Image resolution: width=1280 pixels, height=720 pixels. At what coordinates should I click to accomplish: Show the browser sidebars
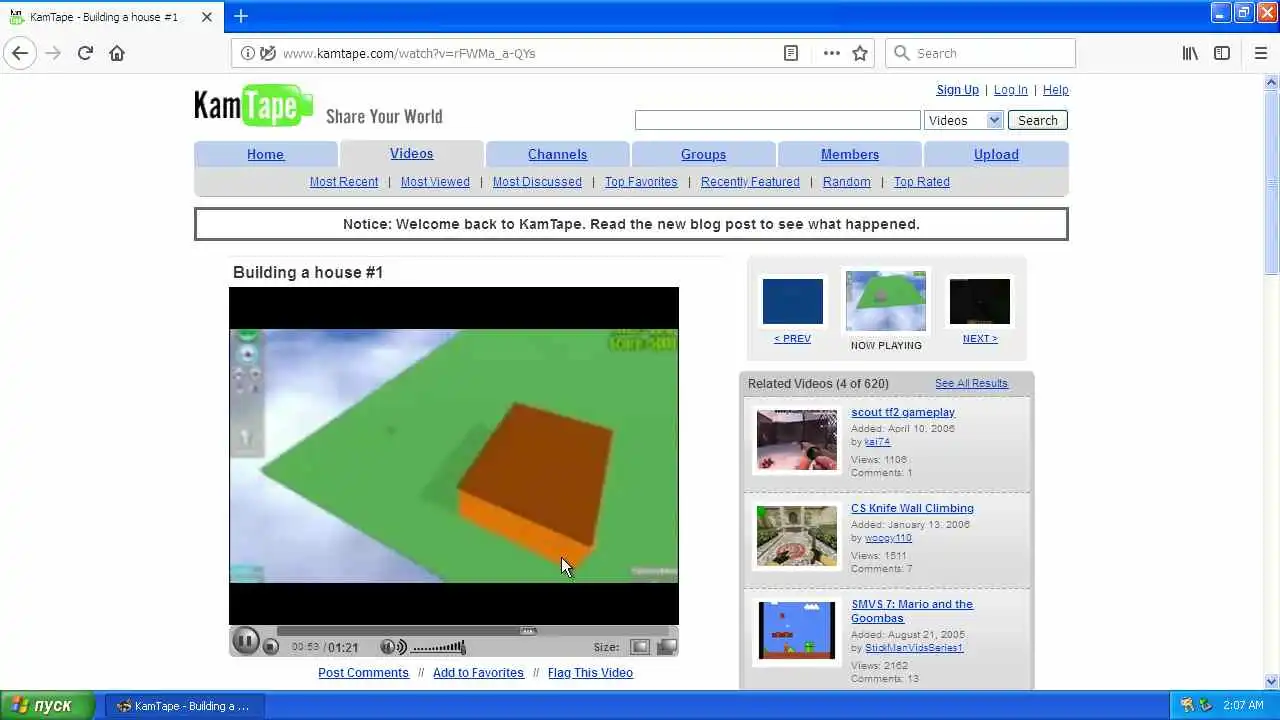click(1222, 53)
